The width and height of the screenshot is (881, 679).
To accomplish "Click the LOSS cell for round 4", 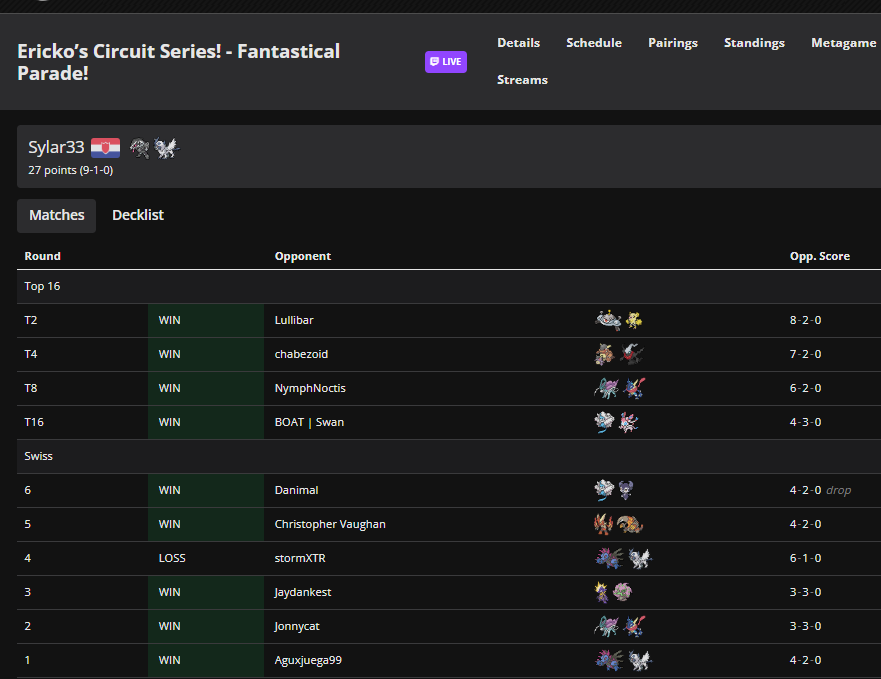I will coord(206,558).
